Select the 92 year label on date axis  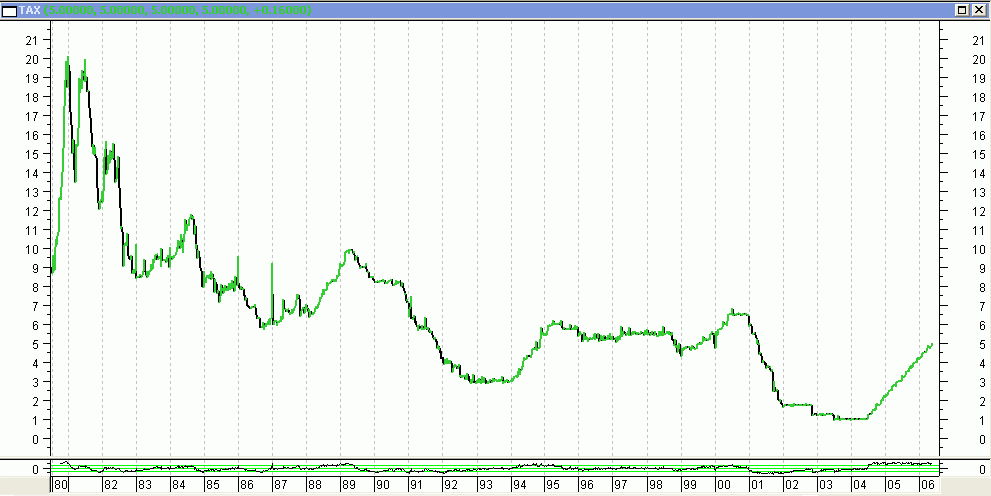(451, 485)
